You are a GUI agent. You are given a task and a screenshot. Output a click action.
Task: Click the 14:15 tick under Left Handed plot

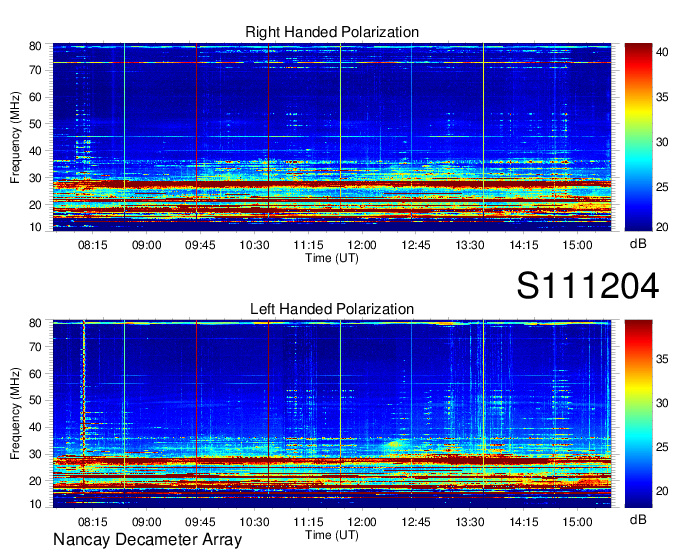[x=523, y=522]
